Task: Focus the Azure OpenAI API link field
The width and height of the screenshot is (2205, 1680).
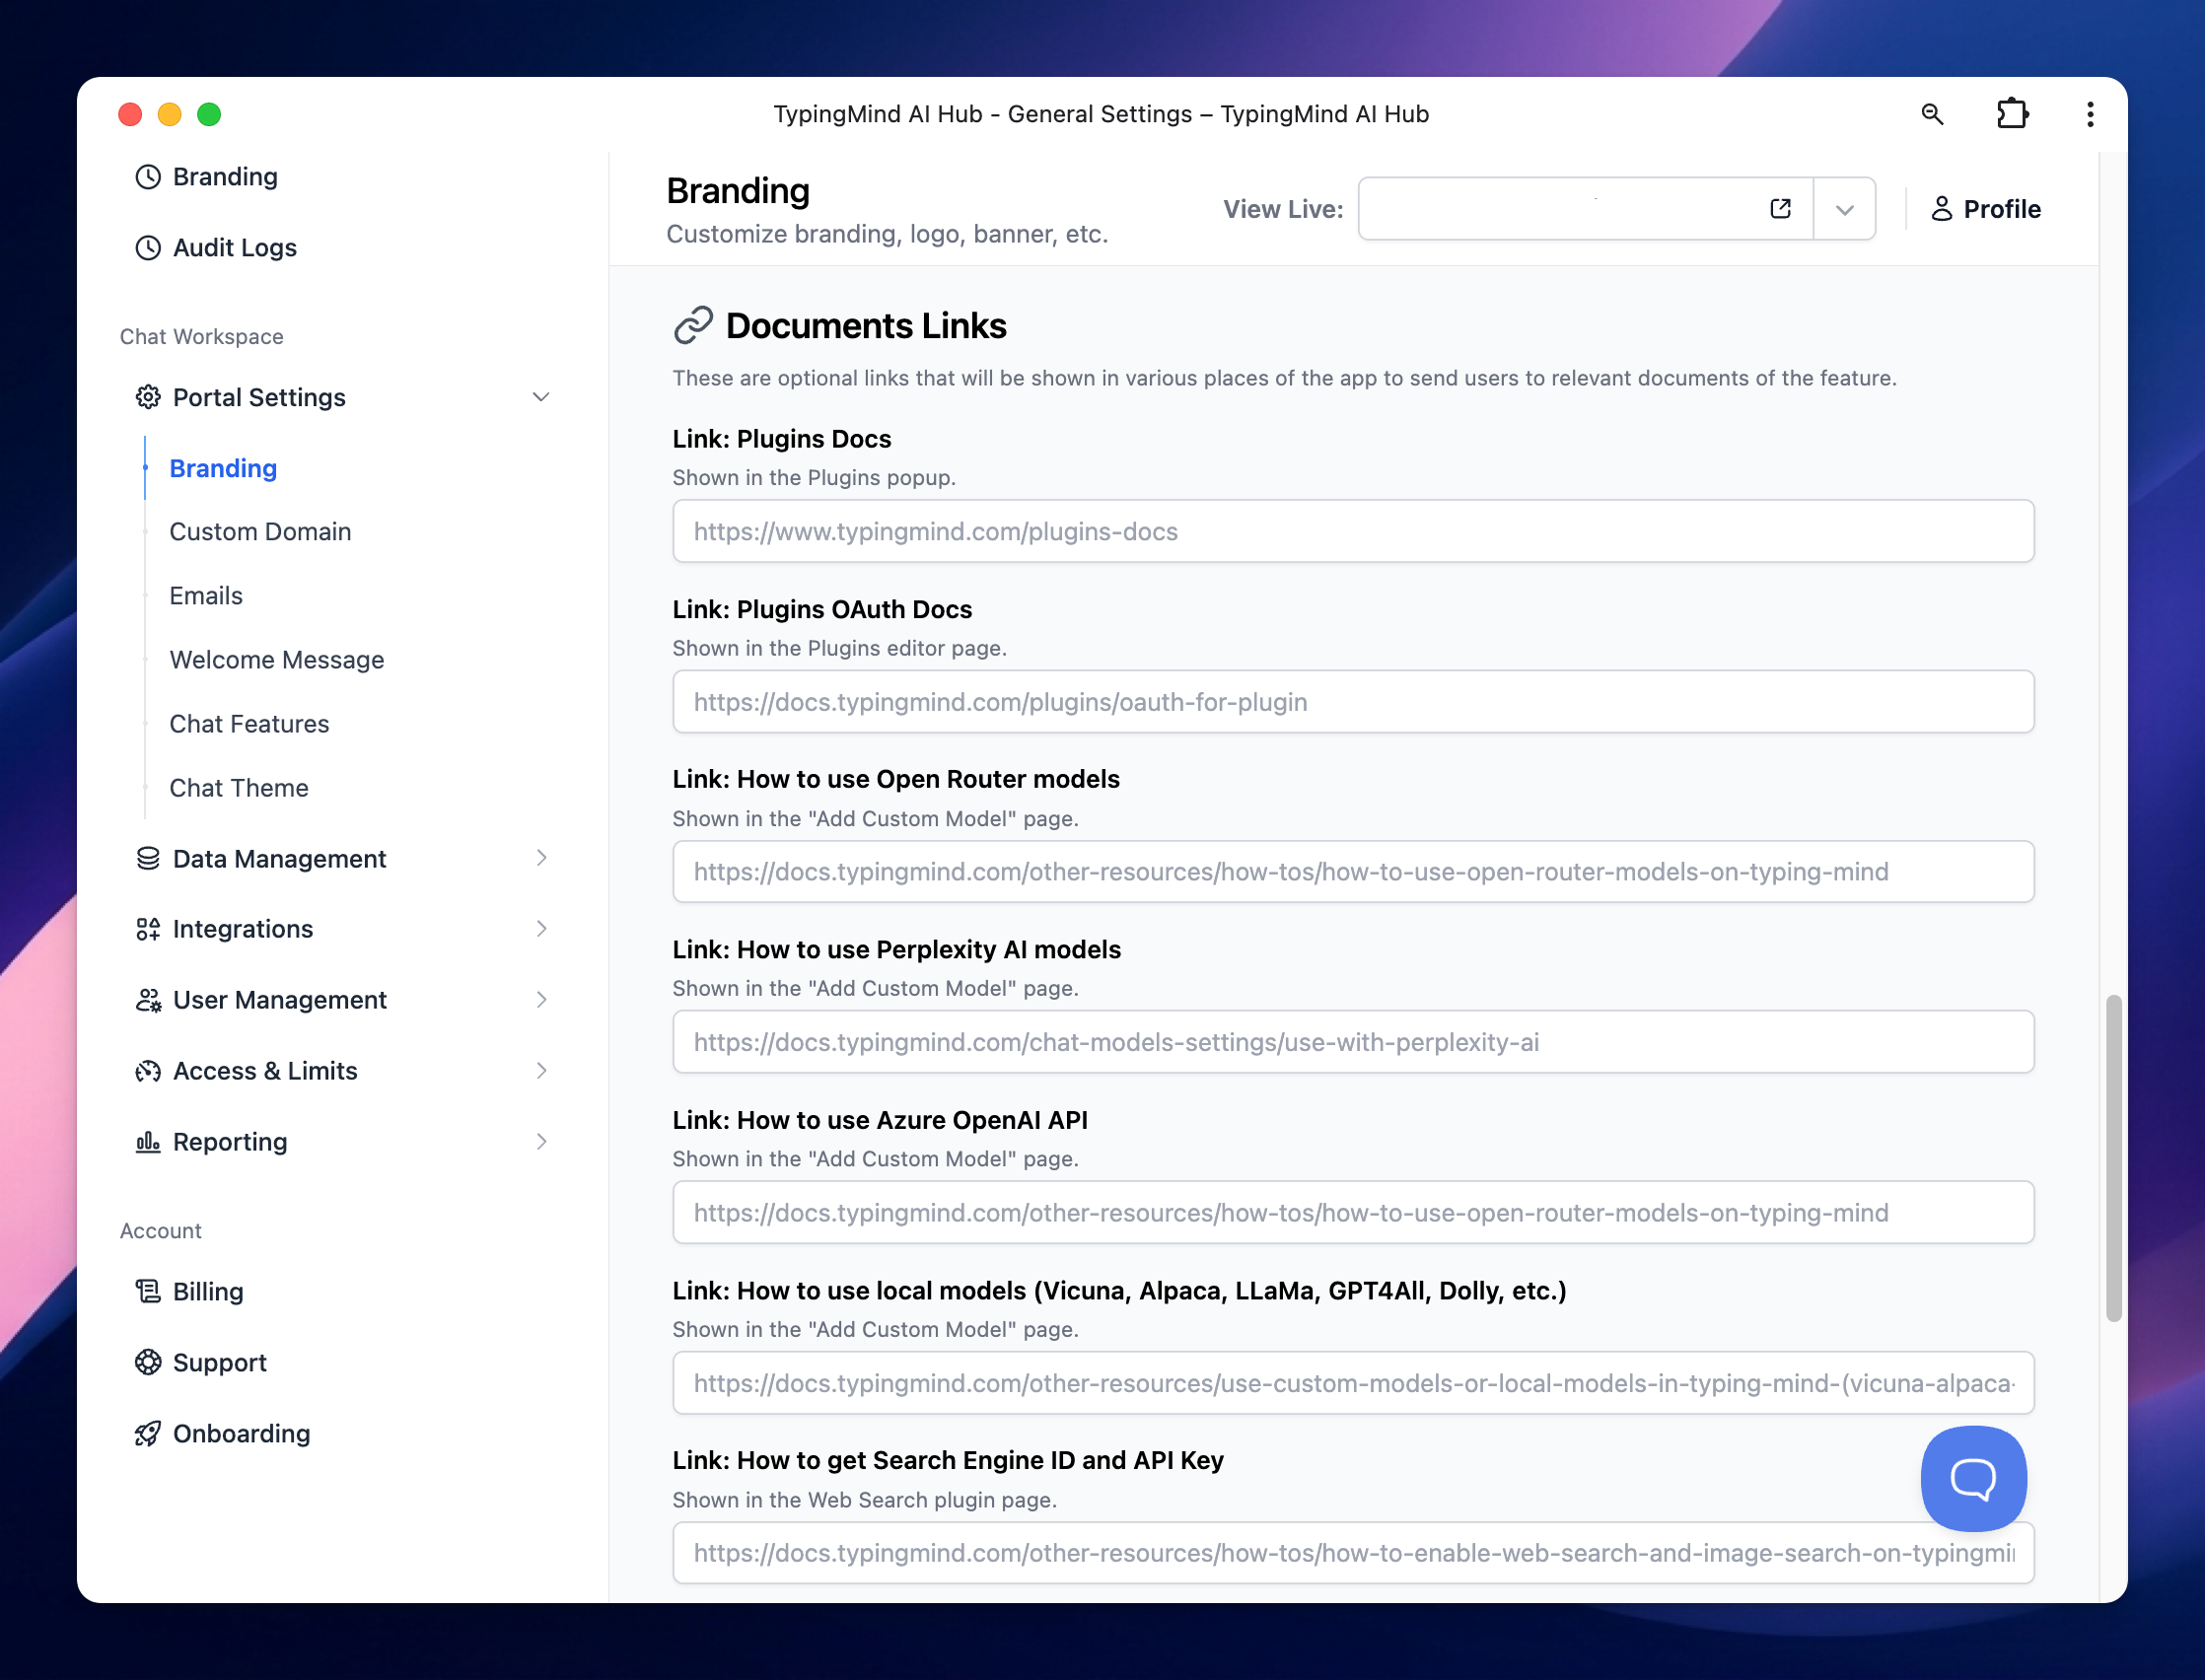Action: pos(1353,1213)
